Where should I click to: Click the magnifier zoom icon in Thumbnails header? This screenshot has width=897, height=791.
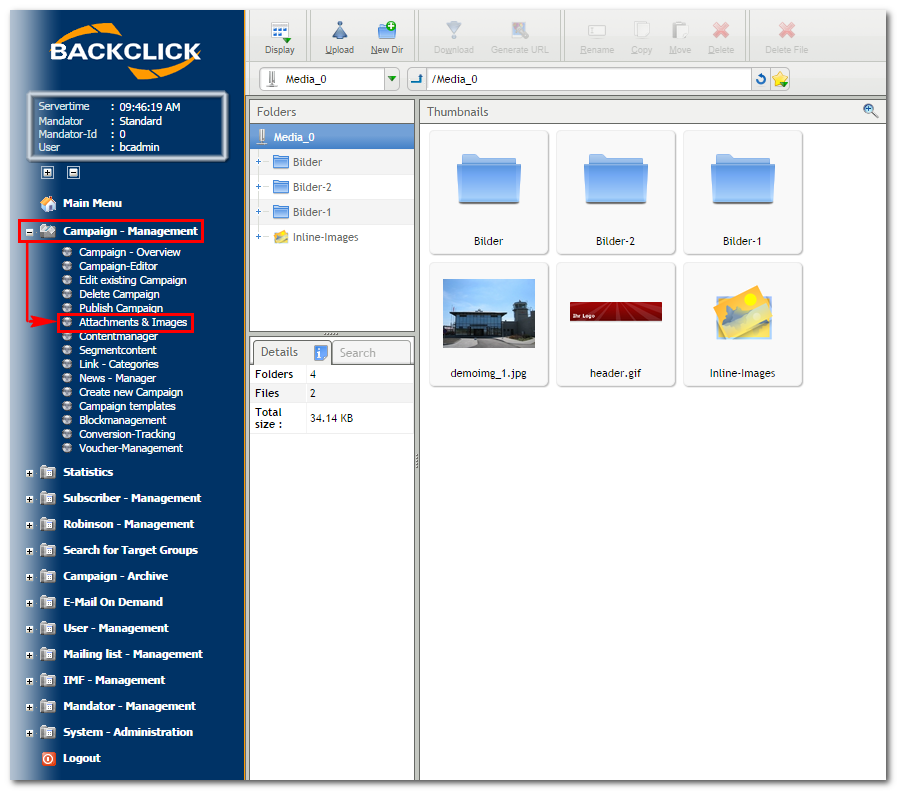click(x=870, y=111)
